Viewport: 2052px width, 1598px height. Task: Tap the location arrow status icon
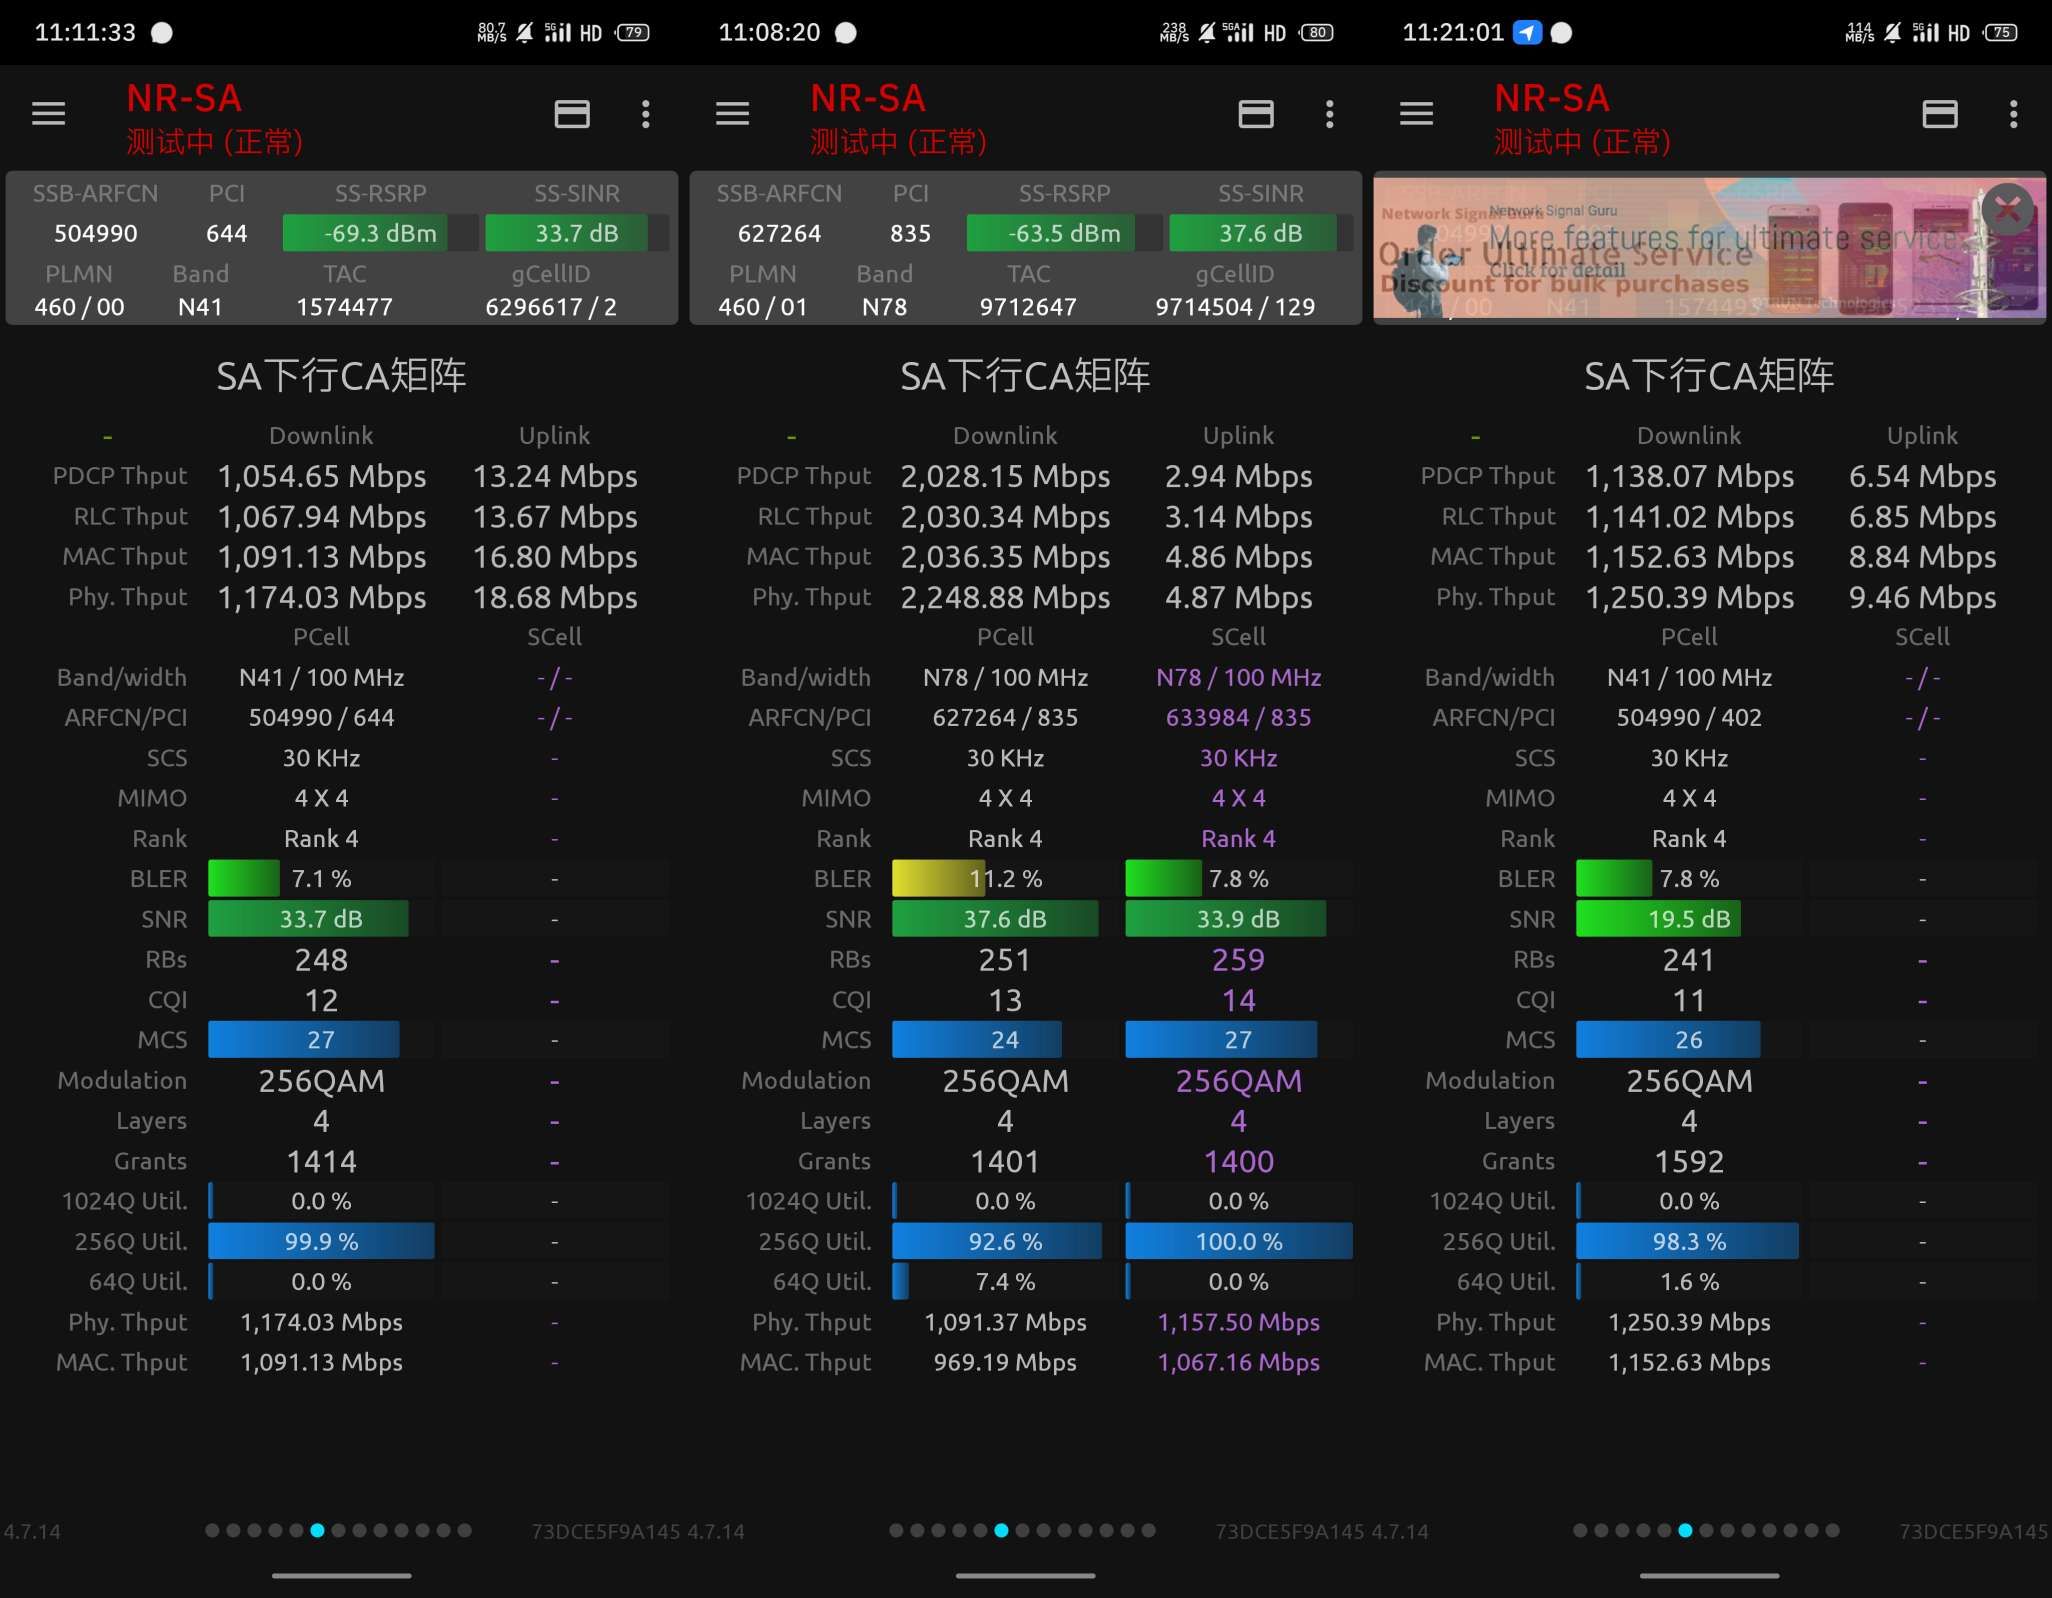(1527, 32)
